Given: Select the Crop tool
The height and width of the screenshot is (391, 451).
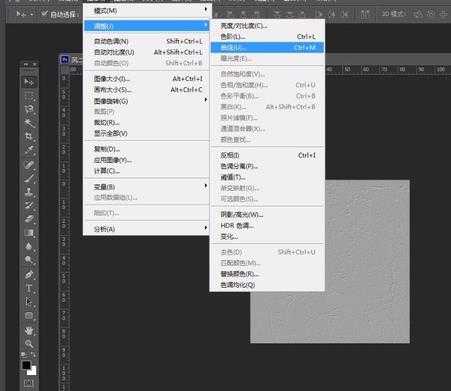Looking at the screenshot, I should [x=29, y=136].
